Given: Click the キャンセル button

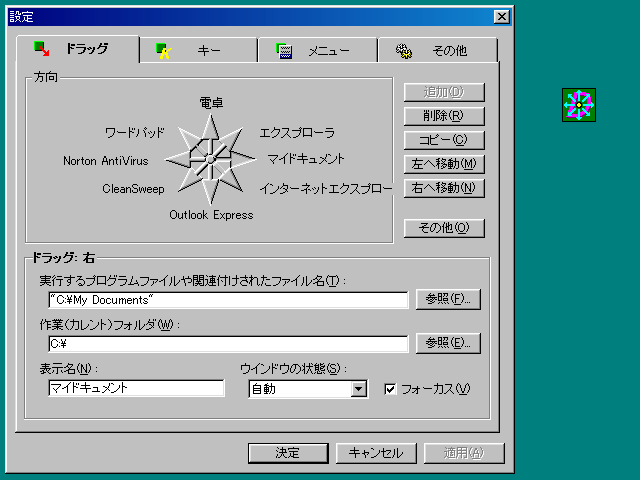Looking at the screenshot, I should pyautogui.click(x=376, y=453).
